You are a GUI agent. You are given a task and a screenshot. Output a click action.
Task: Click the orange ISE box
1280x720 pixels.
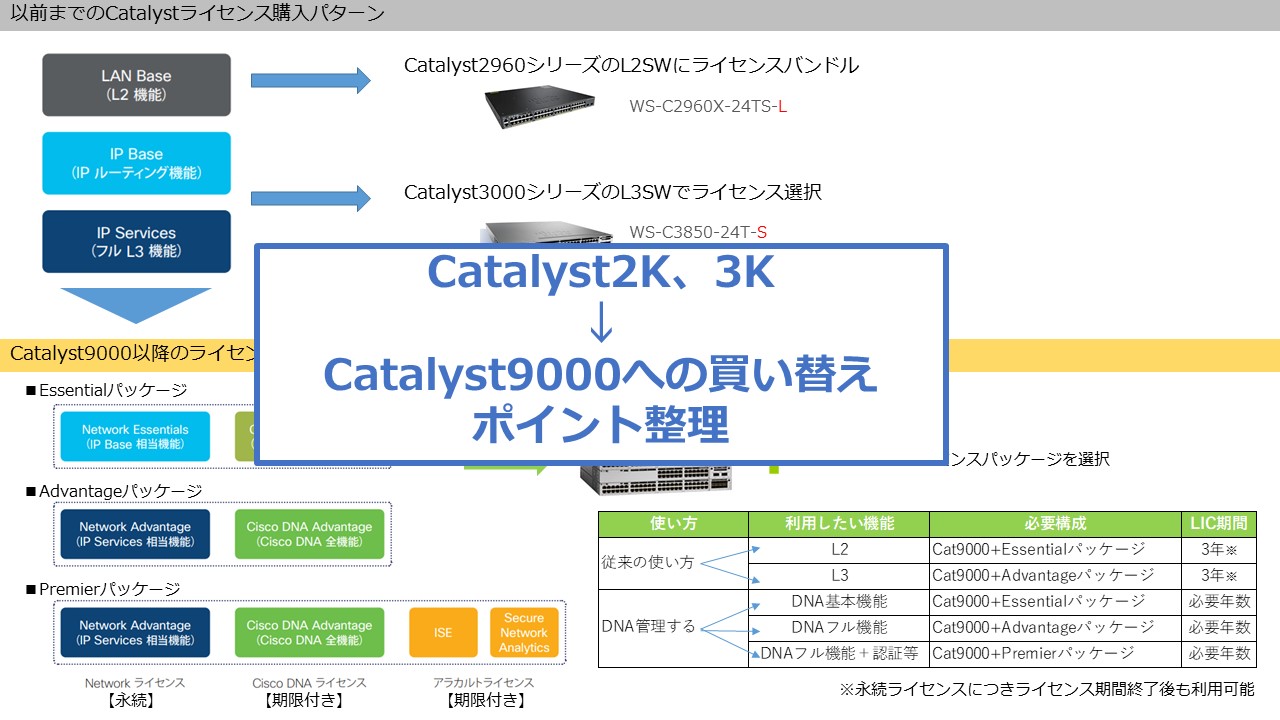point(443,632)
